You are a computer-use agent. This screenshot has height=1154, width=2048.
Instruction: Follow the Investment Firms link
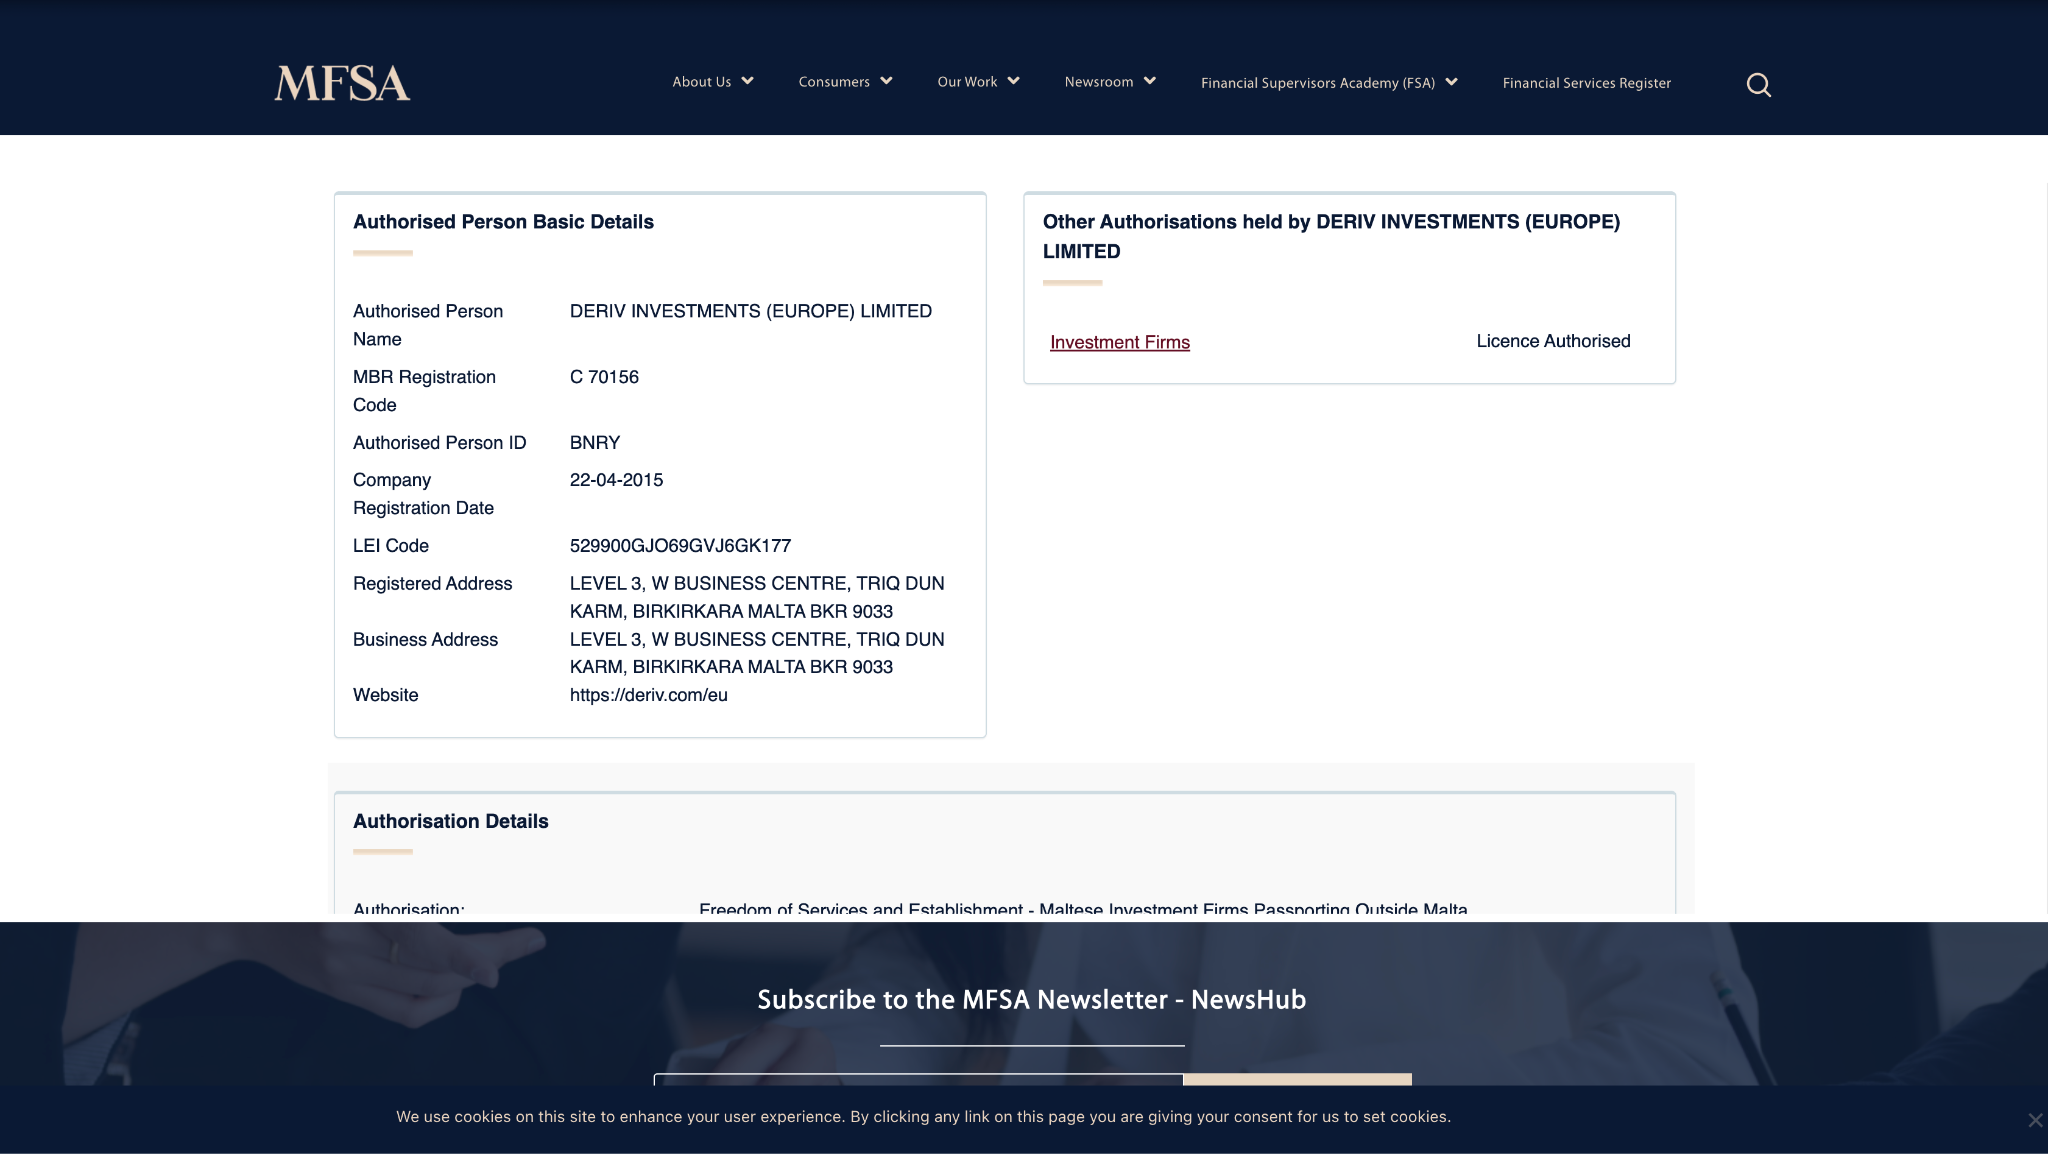(1120, 342)
